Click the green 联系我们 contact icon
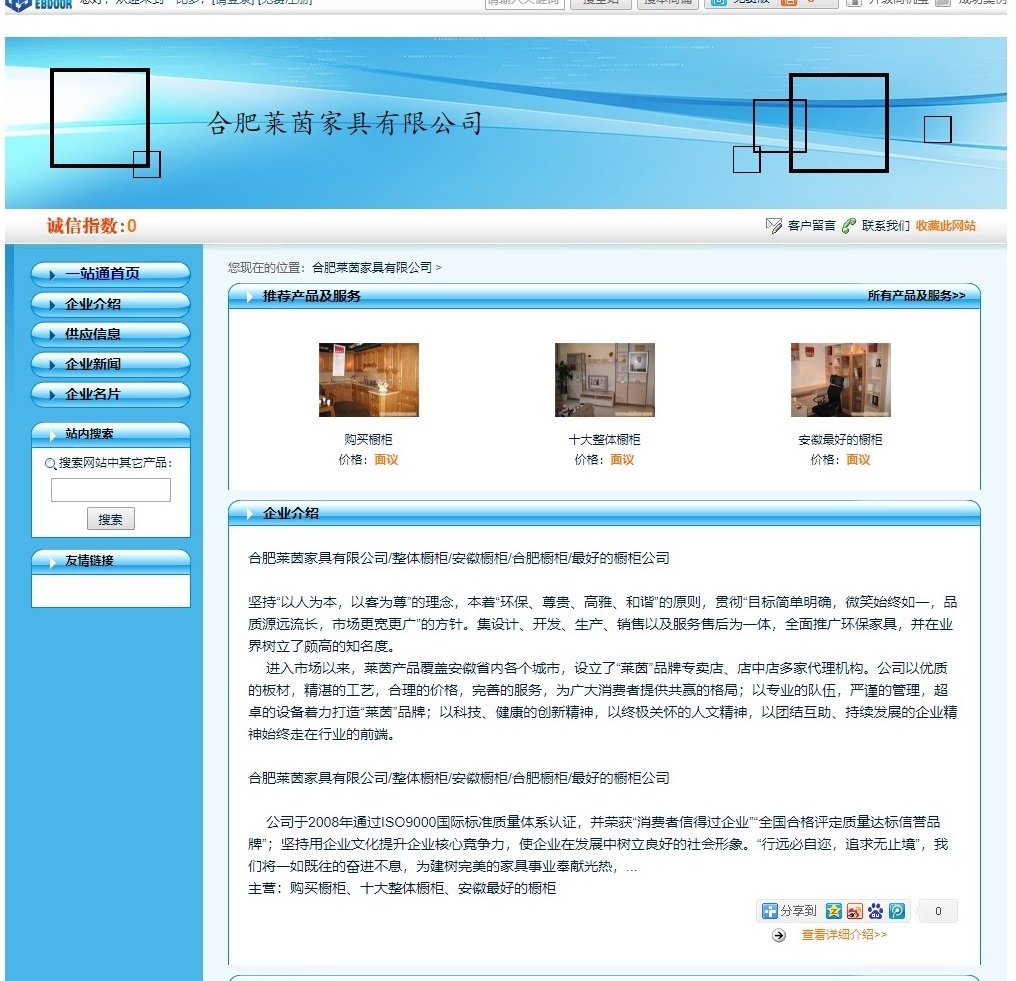 (x=849, y=225)
